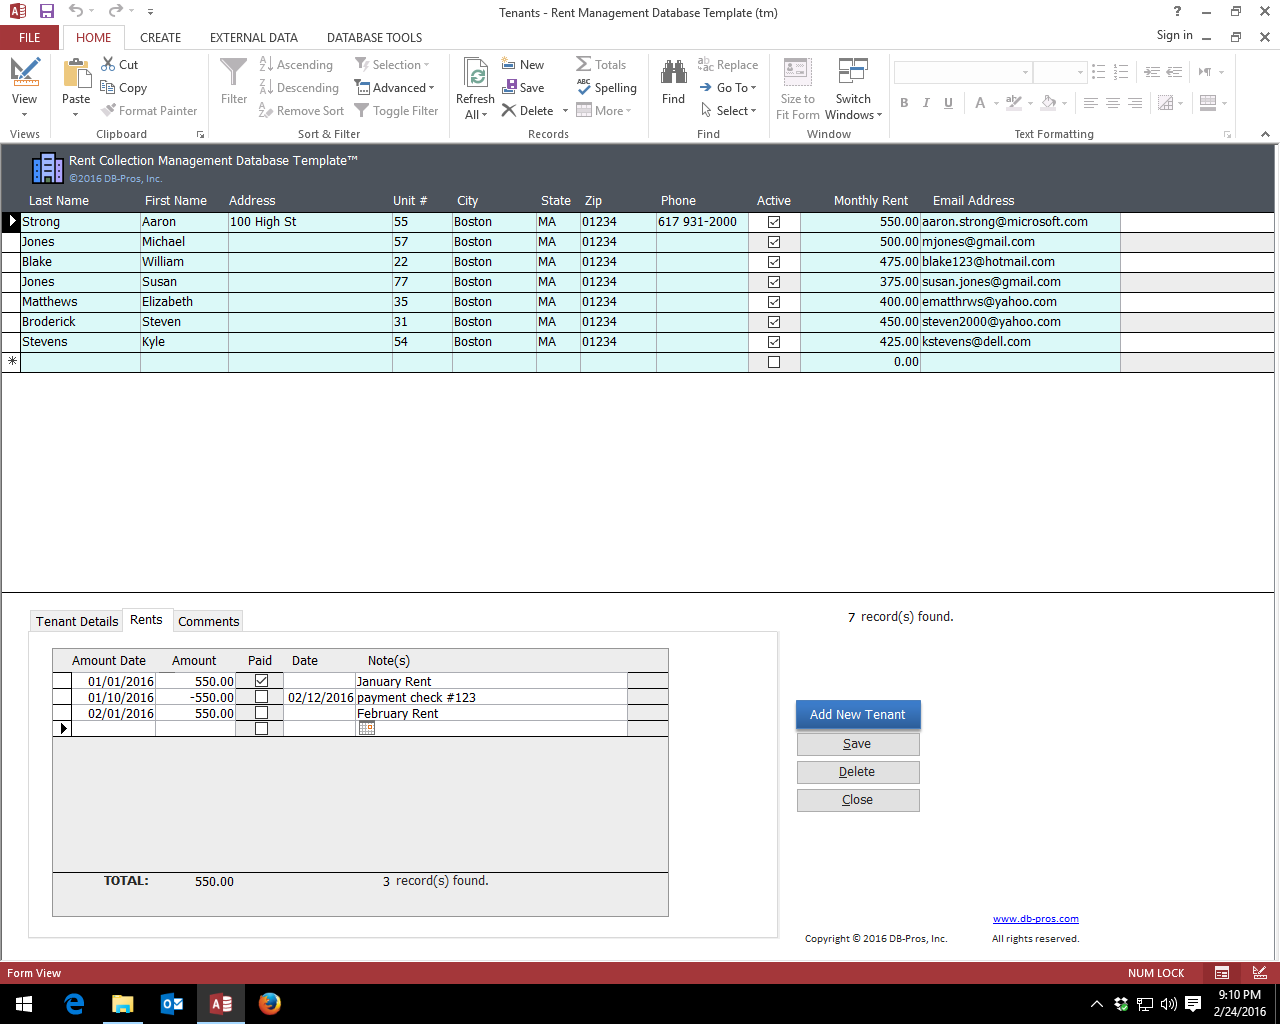
Task: Switch to the CREATE ribbon tab
Action: (x=160, y=37)
